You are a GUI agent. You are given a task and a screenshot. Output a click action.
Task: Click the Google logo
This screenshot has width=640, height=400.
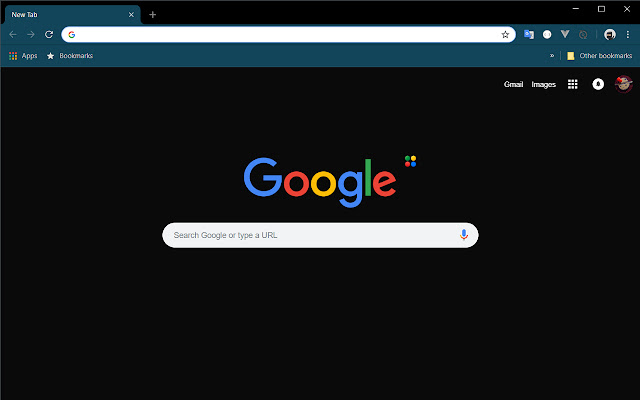coord(320,182)
